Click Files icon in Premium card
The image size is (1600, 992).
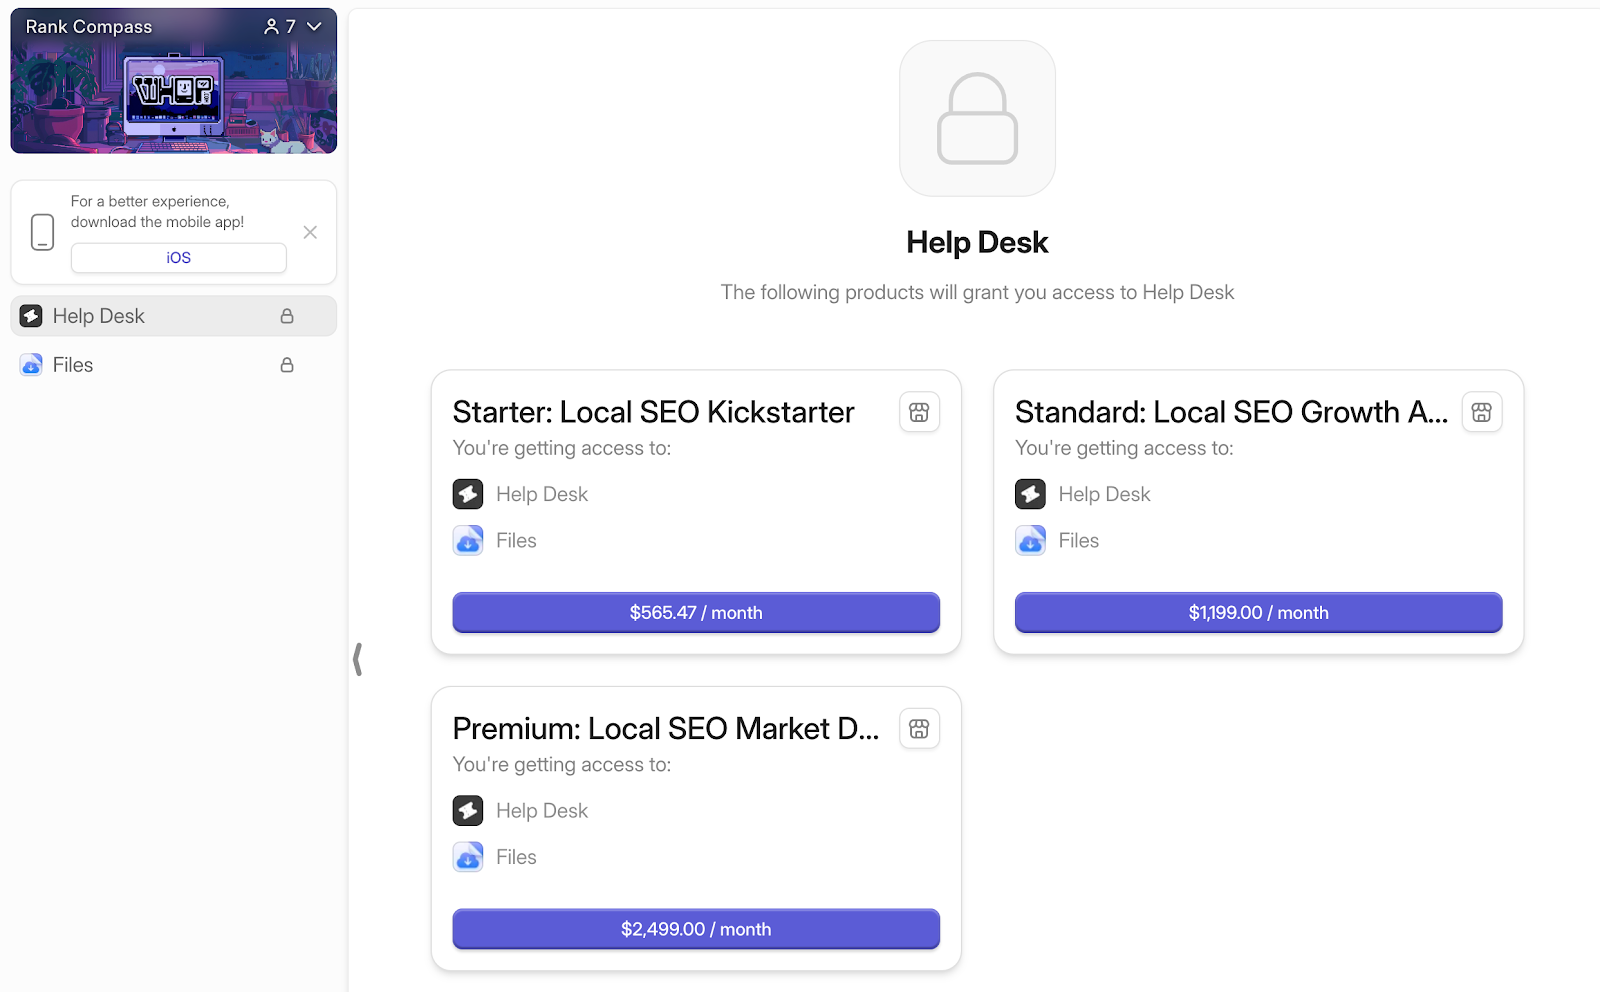tap(468, 857)
